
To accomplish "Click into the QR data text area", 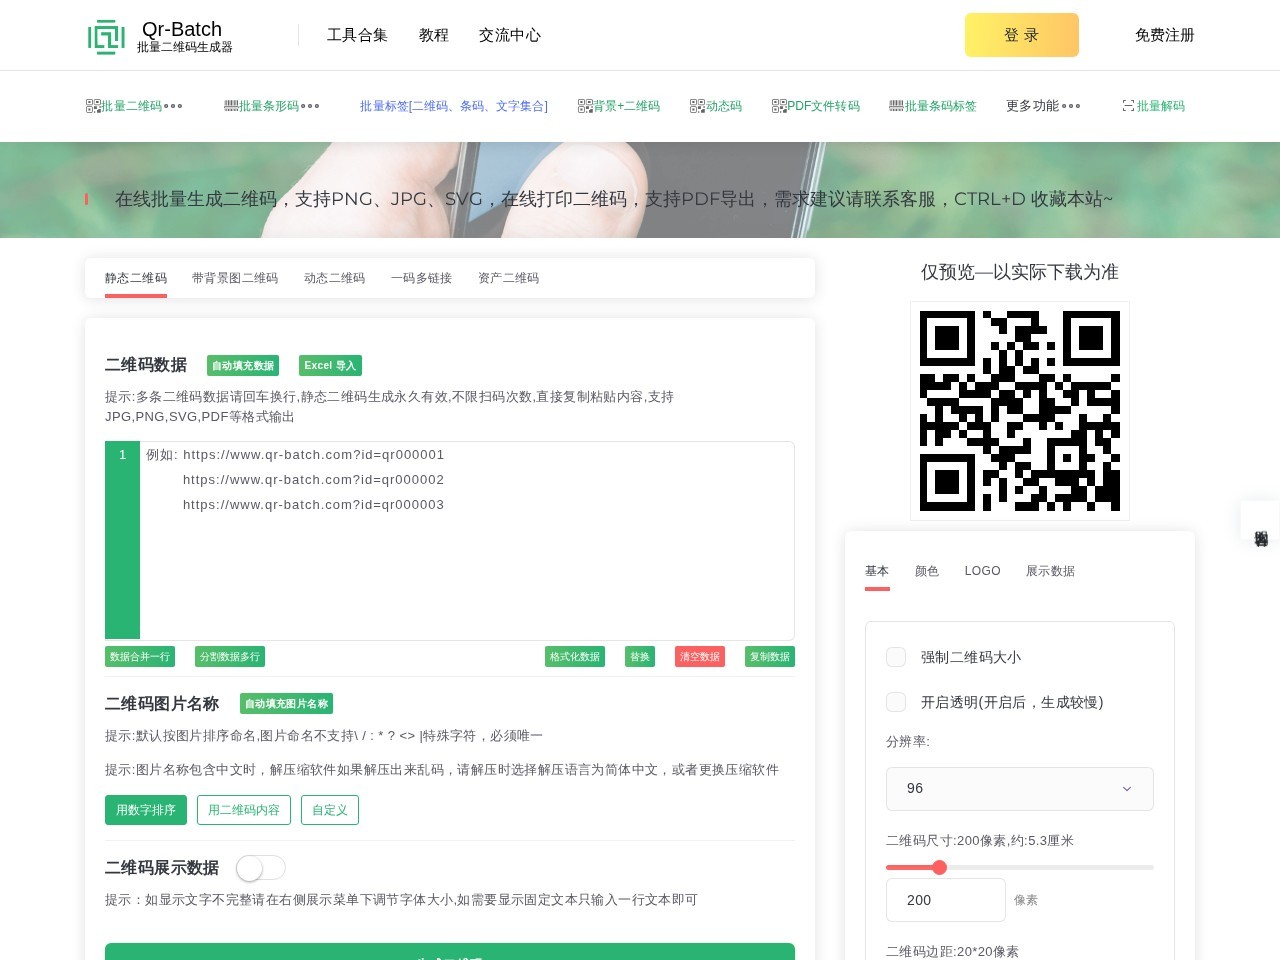I will (x=467, y=540).
